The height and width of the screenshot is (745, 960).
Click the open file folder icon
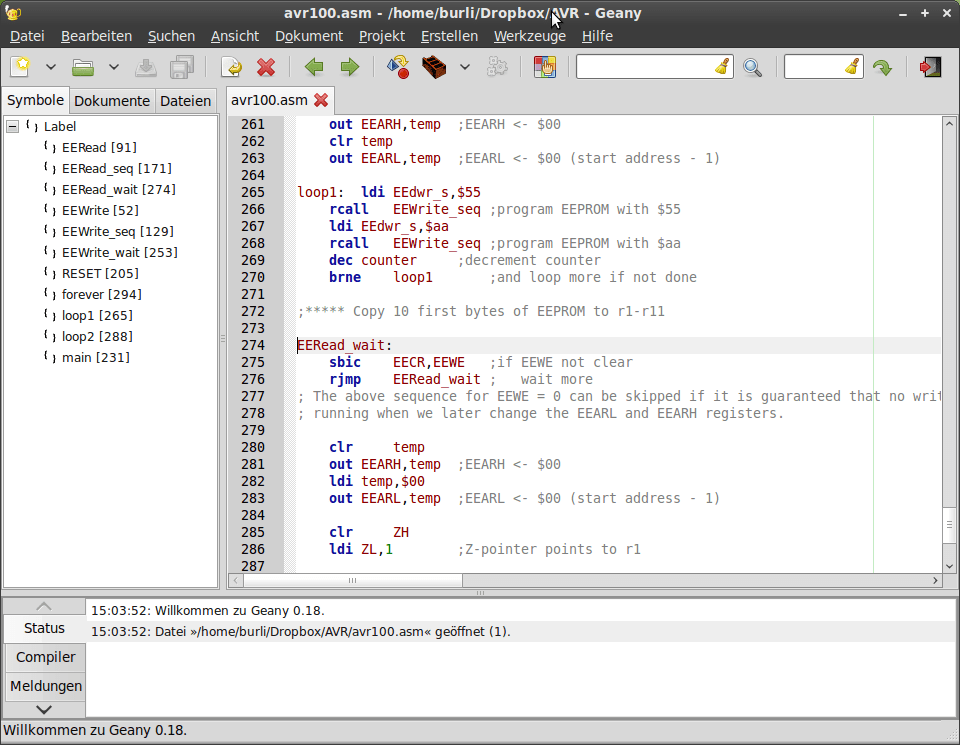[x=83, y=67]
